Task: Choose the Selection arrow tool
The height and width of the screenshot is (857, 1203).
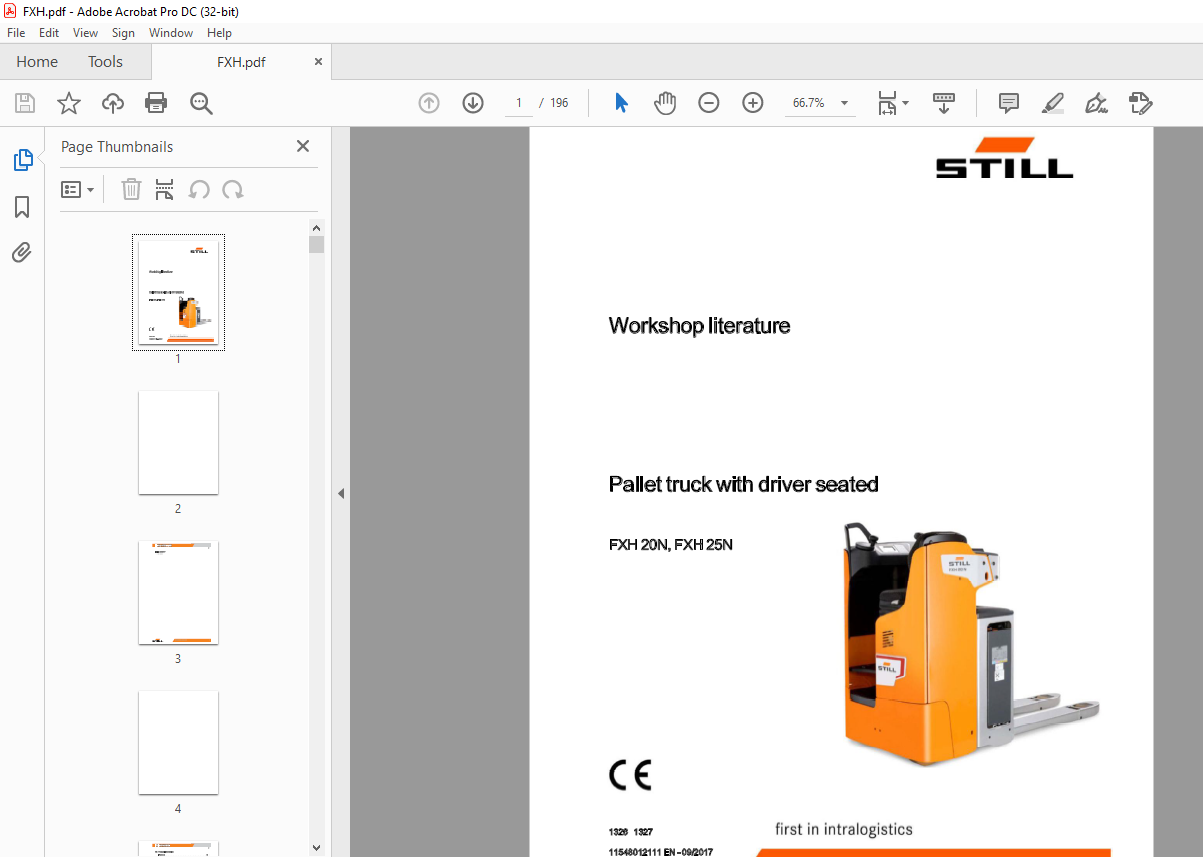Action: (x=621, y=103)
